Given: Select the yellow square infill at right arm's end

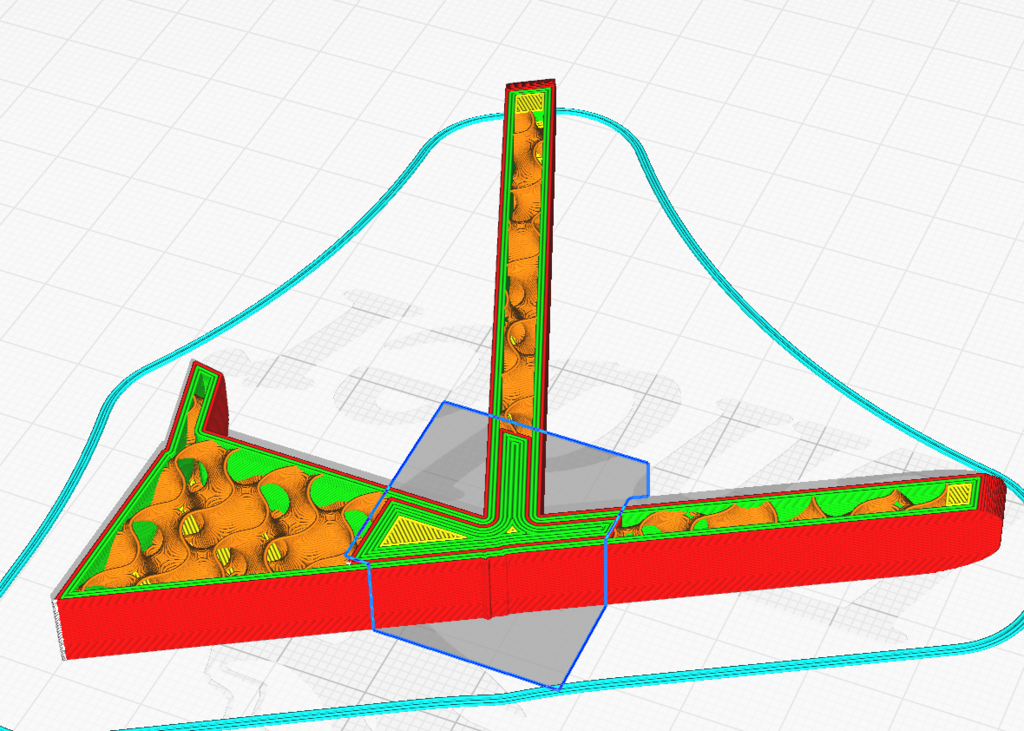Looking at the screenshot, I should [958, 495].
